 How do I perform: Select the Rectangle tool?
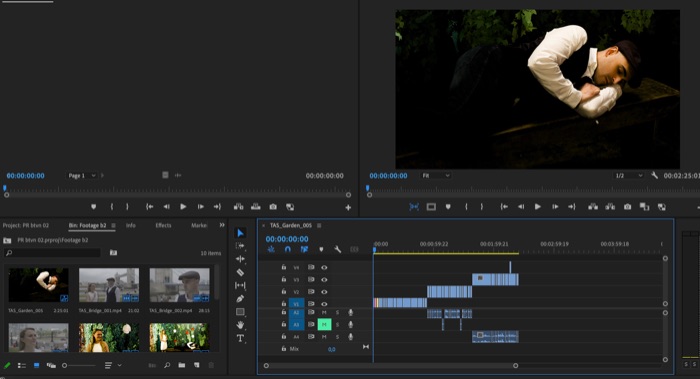pos(240,312)
